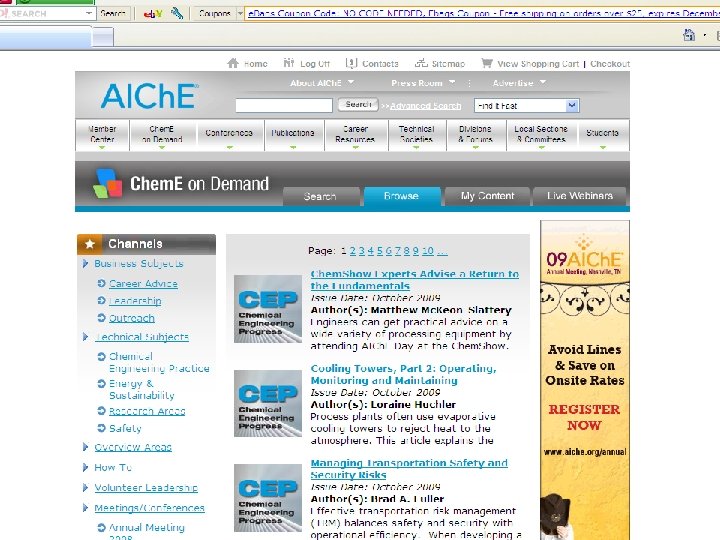Screen dimensions: 720x540
Task: Open Managing Transportation Safety and Security Risks link
Action: coord(409,469)
